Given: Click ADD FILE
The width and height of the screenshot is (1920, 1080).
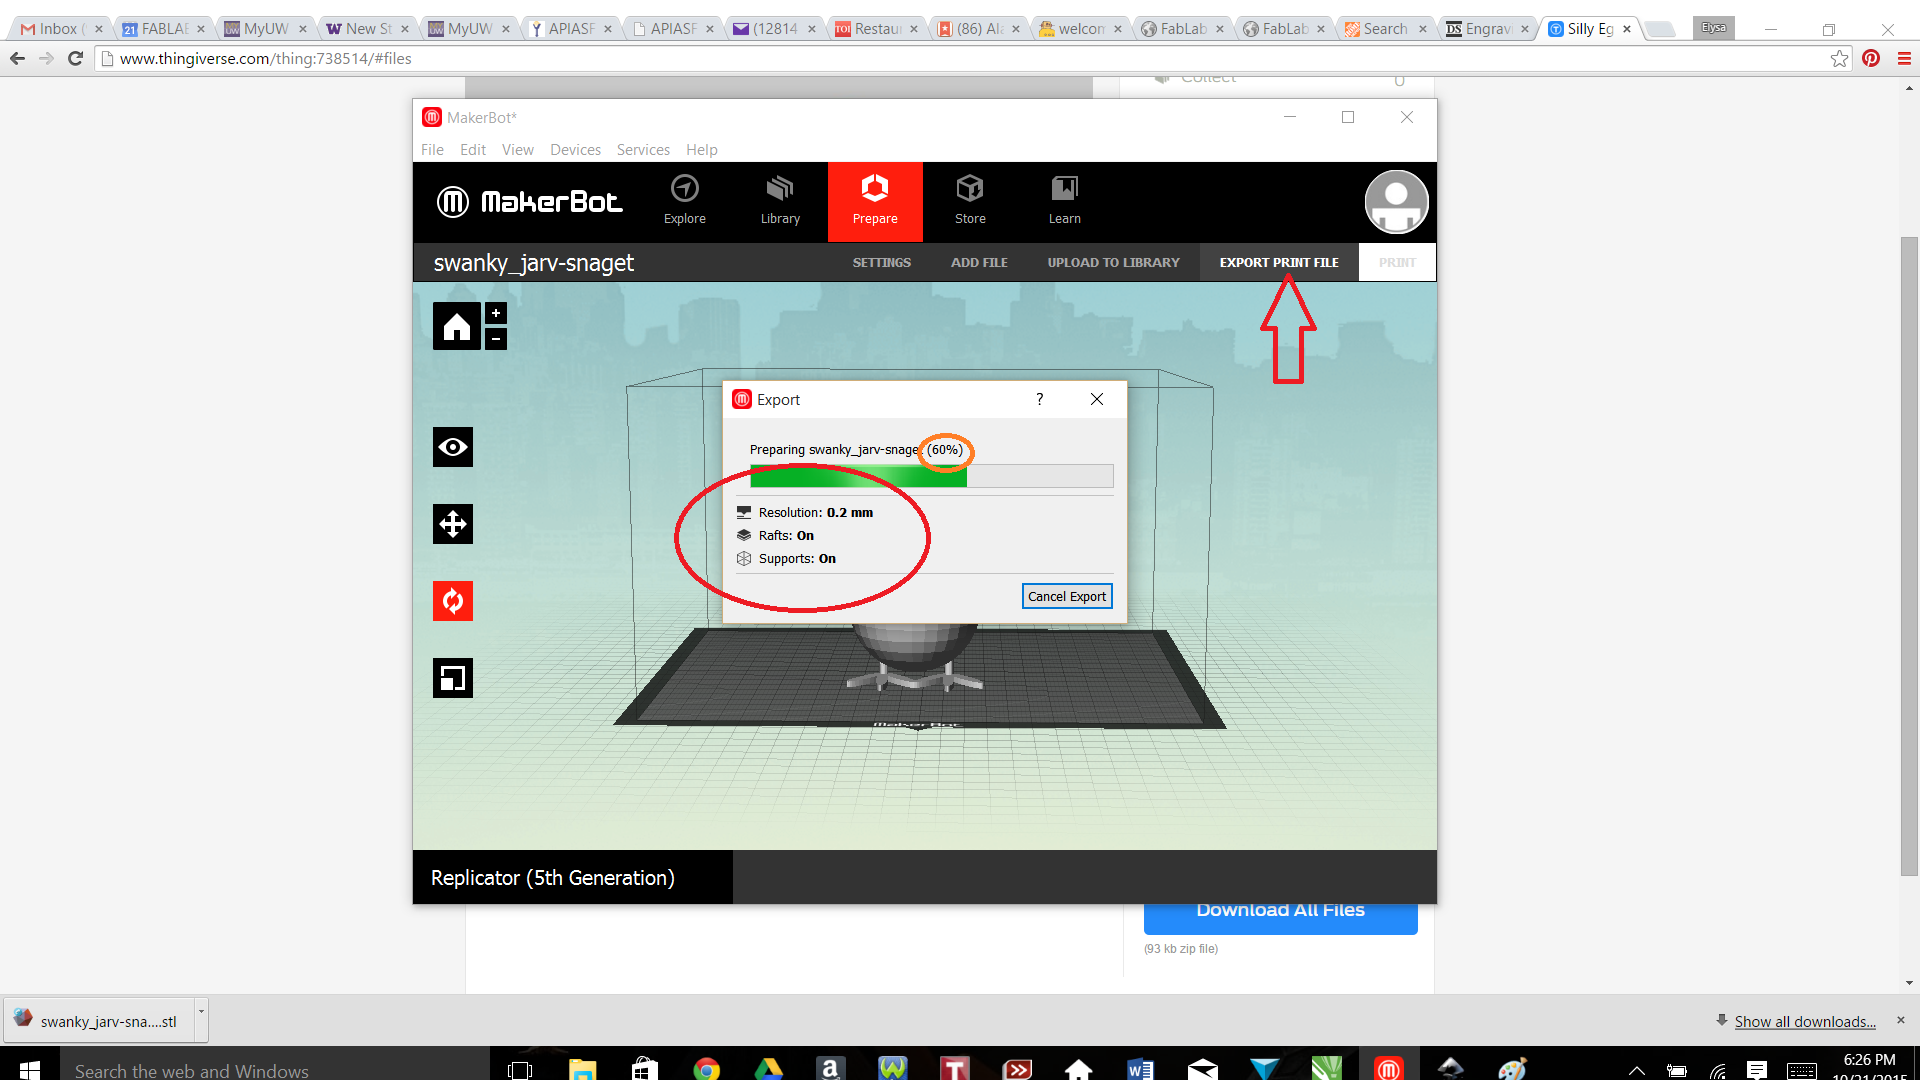Looking at the screenshot, I should [979, 262].
